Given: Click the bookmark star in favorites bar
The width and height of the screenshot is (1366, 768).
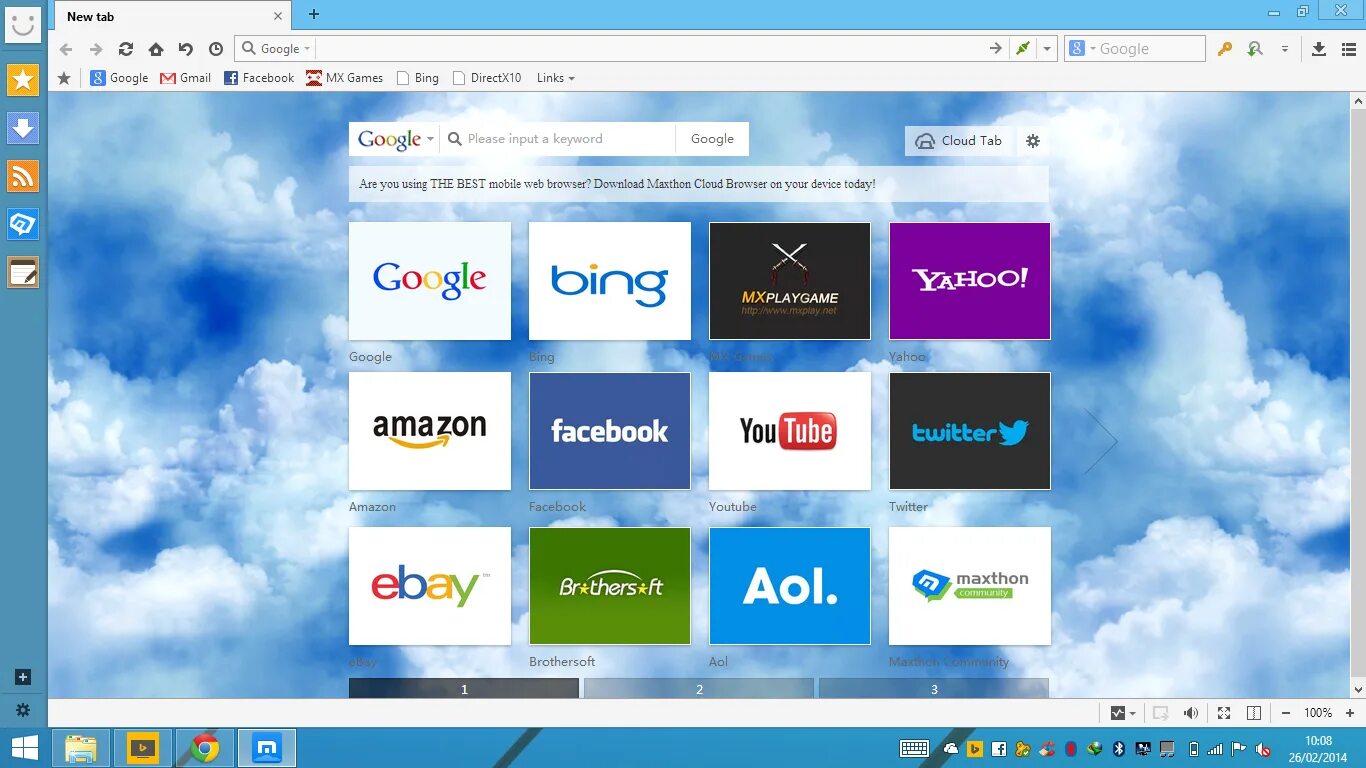Looking at the screenshot, I should [x=65, y=78].
